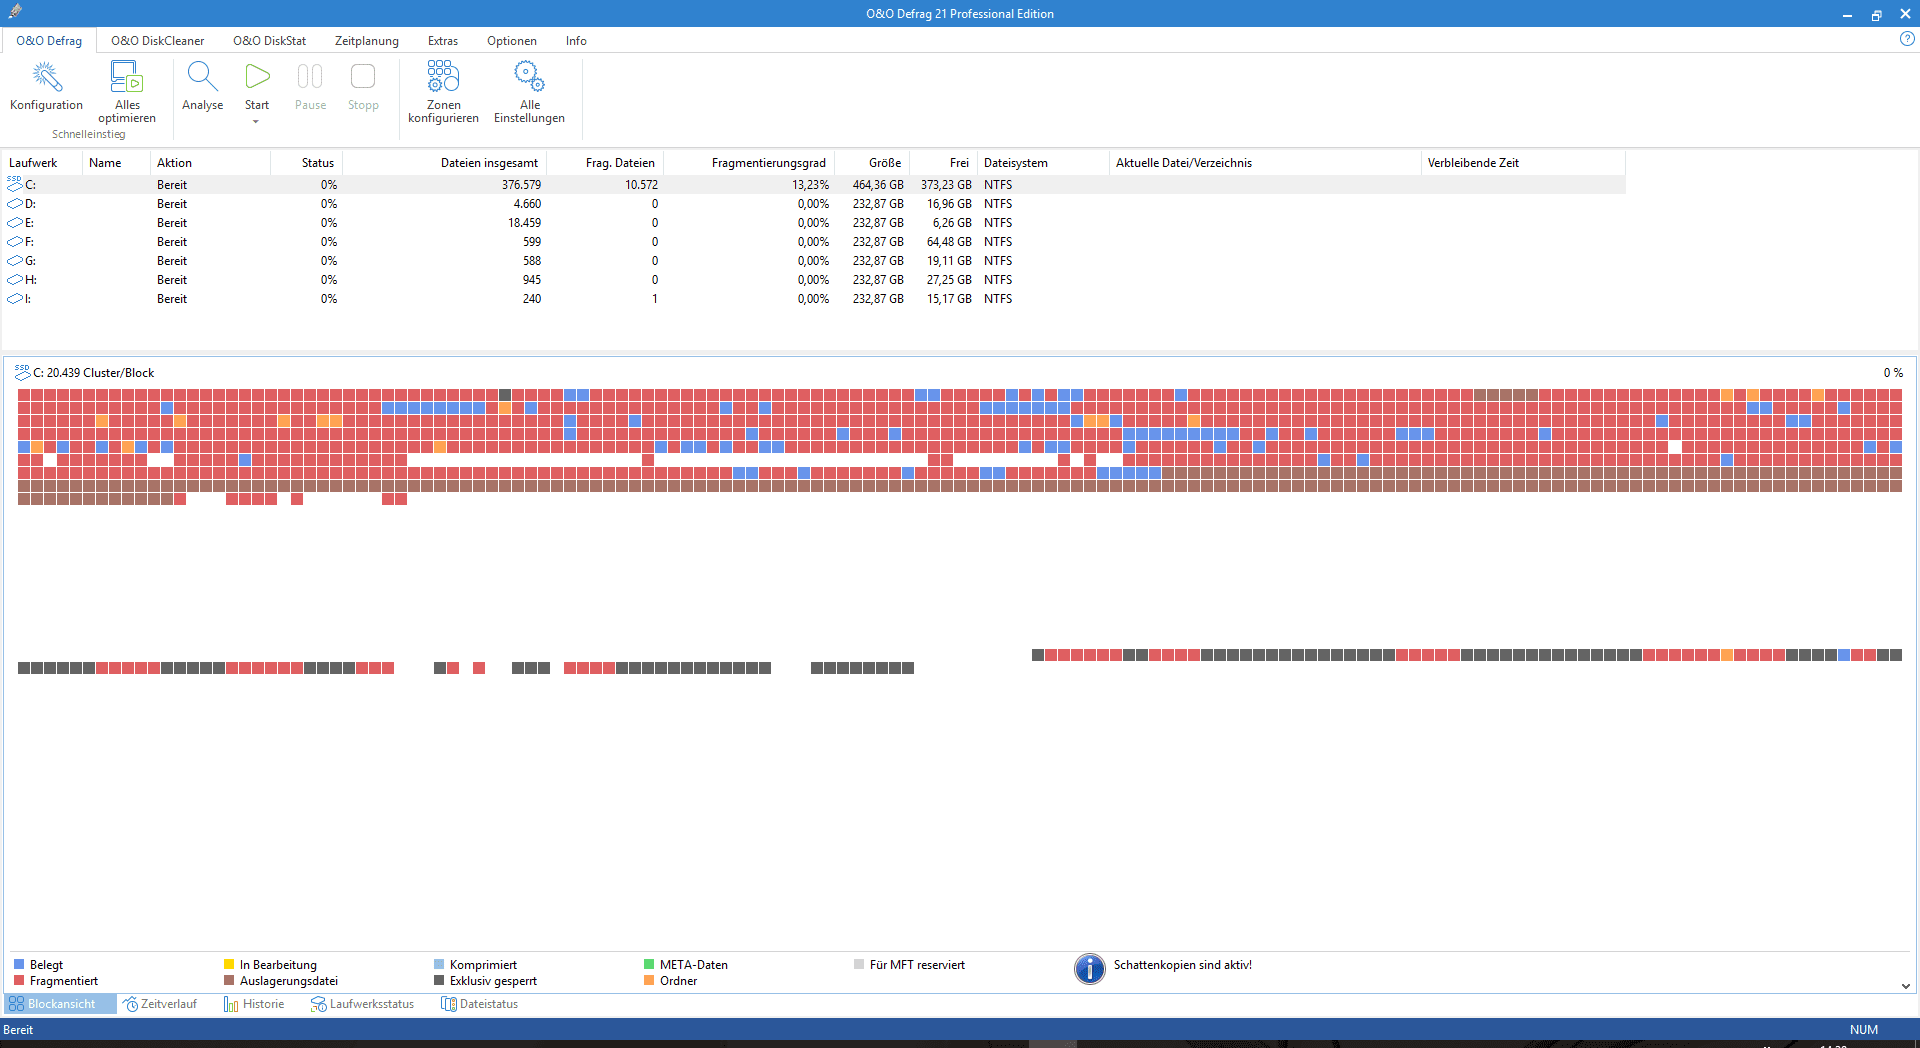Click the 64,48 GB free cell for F:
This screenshot has width=1920, height=1048.
[x=949, y=242]
